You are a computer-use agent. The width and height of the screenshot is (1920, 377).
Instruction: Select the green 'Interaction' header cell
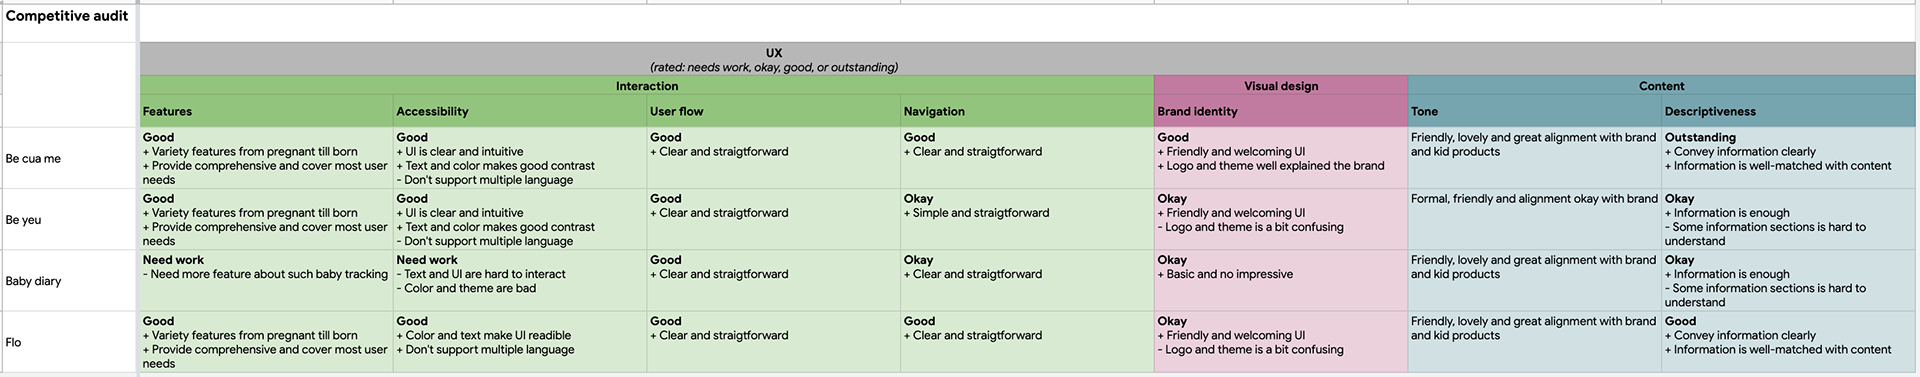(x=647, y=86)
